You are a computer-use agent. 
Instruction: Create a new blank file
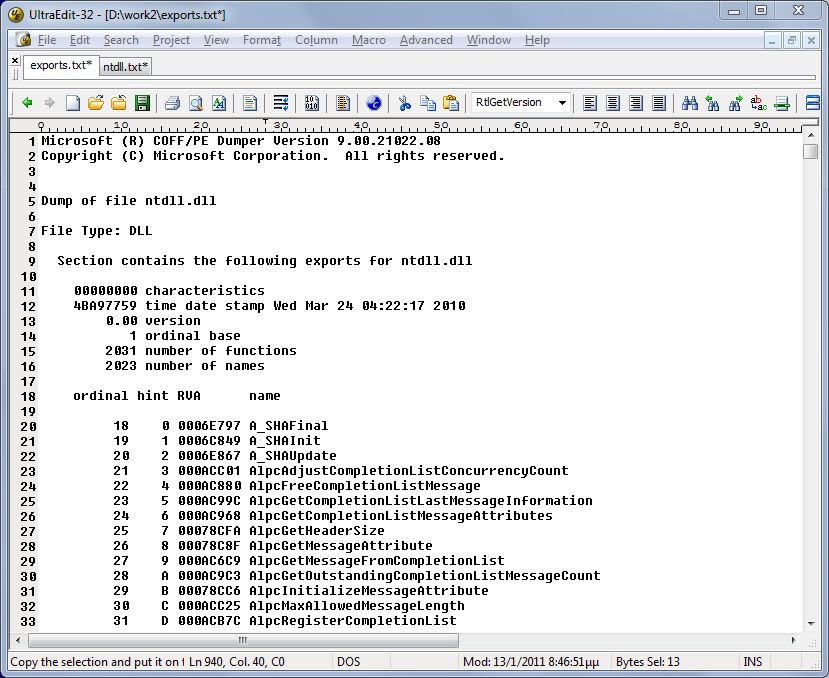[72, 103]
